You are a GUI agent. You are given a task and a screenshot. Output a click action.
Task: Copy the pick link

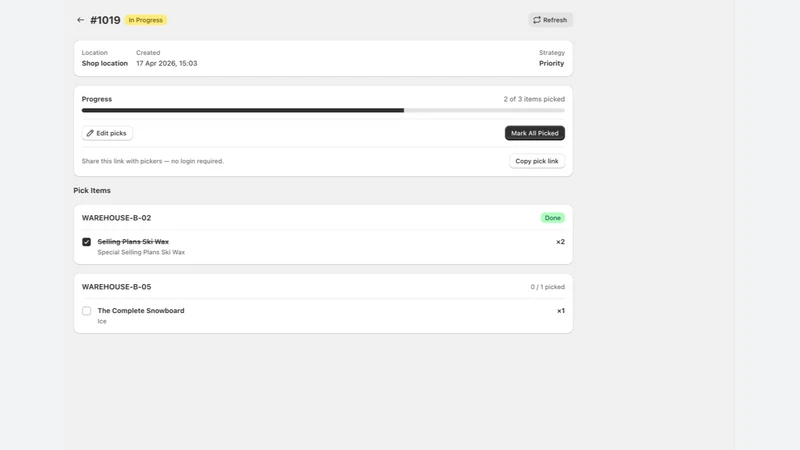pyautogui.click(x=537, y=161)
